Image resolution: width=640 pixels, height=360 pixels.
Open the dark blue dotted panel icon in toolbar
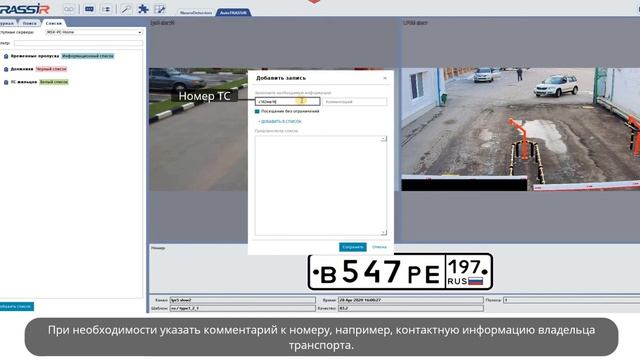[89, 9]
